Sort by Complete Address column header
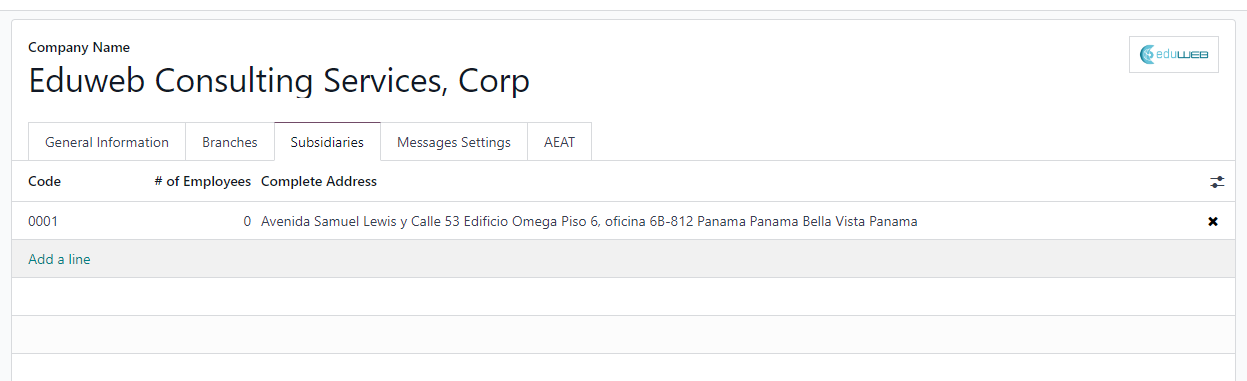The image size is (1247, 381). coord(319,181)
